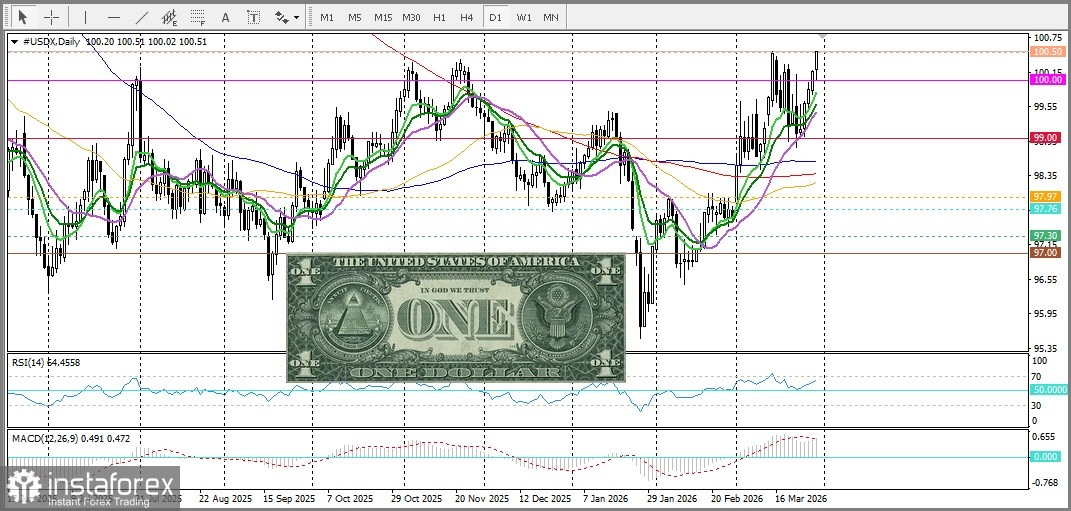Click the Arrows objects icon
Screen dimensions: 1071x511
(x=281, y=17)
